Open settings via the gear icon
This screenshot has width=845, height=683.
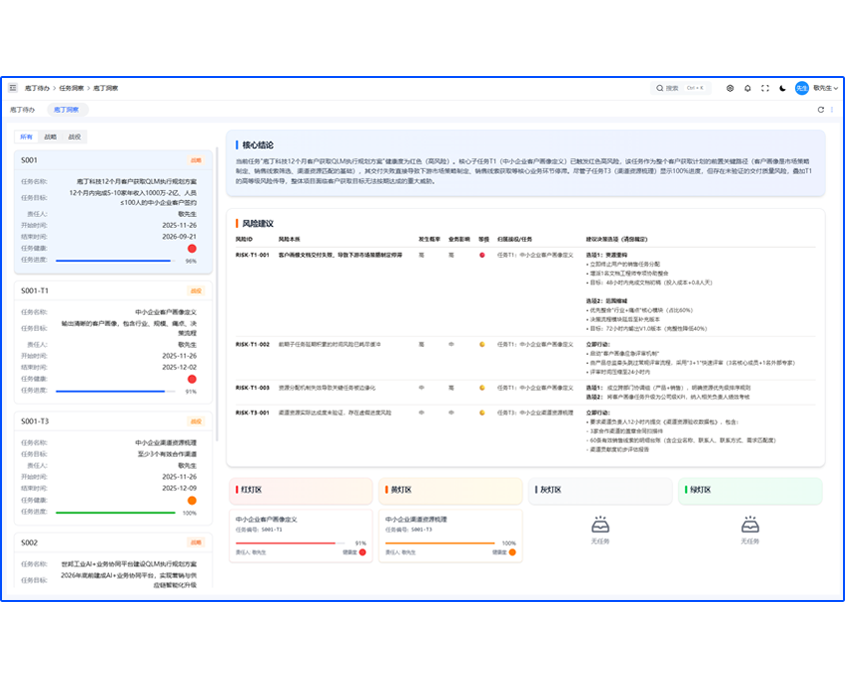click(730, 88)
